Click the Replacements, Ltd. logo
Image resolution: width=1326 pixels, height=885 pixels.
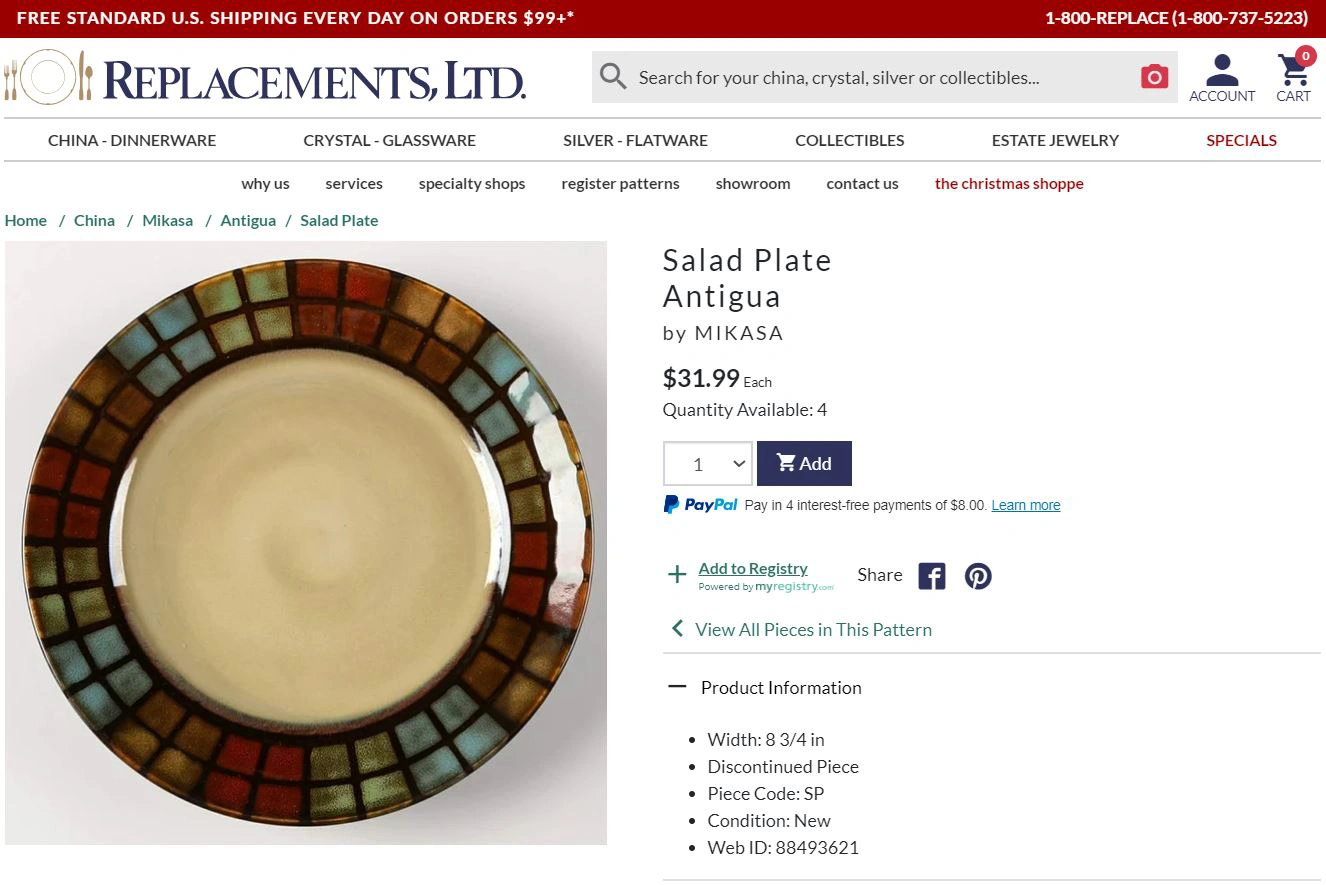pyautogui.click(x=265, y=78)
